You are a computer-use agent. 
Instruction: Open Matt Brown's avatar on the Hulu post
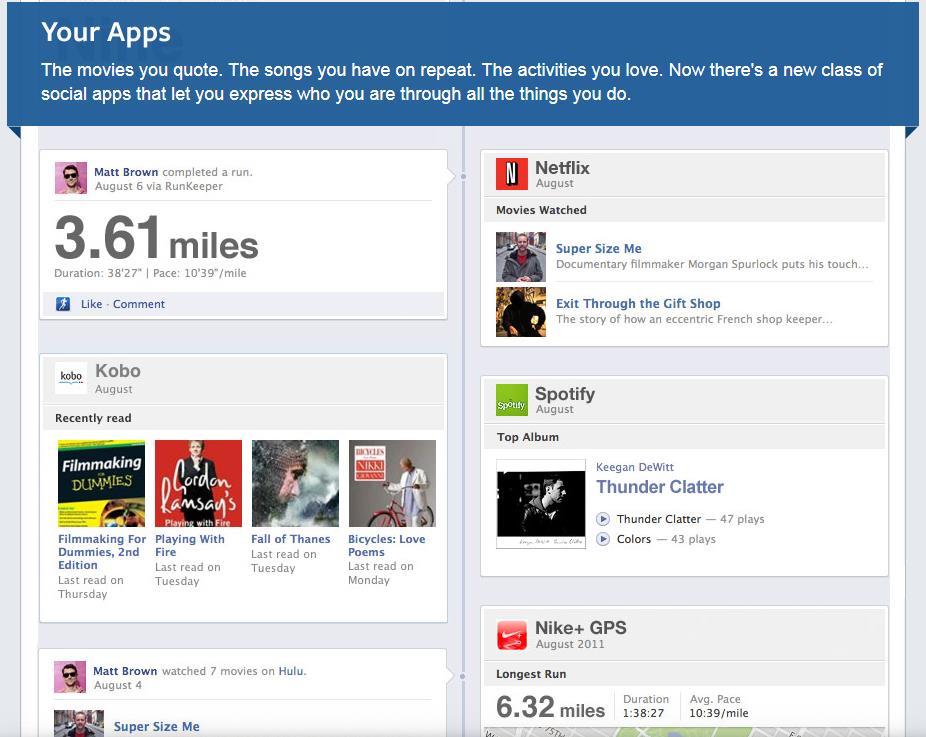tap(70, 677)
